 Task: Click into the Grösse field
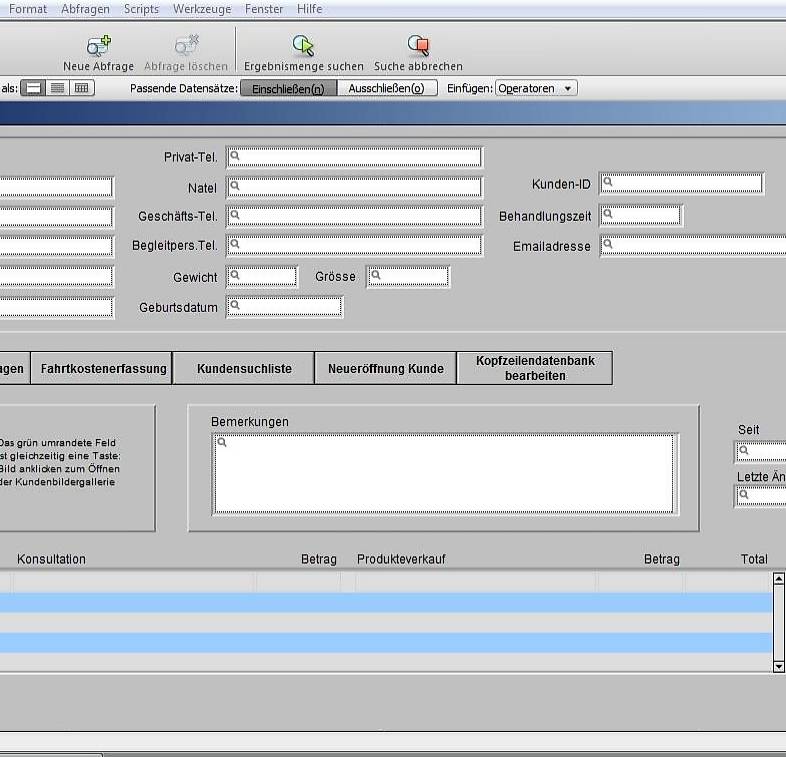tap(408, 277)
